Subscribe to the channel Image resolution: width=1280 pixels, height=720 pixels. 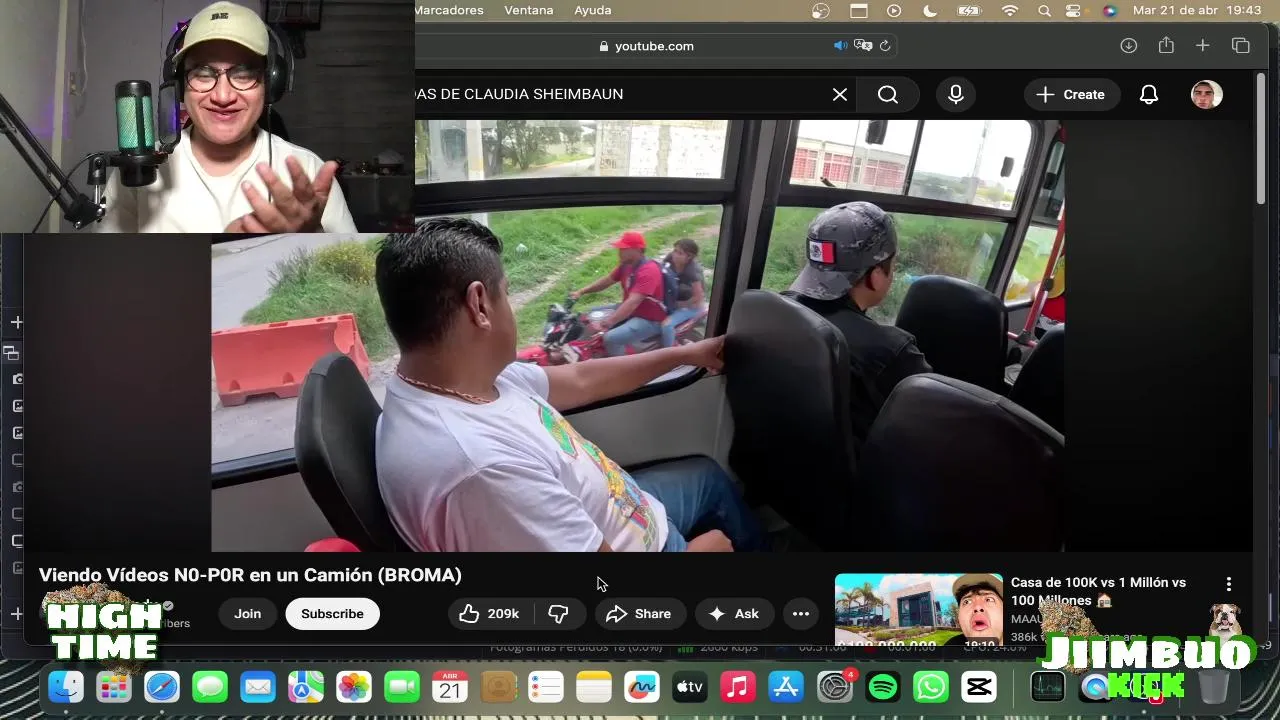pyautogui.click(x=332, y=614)
